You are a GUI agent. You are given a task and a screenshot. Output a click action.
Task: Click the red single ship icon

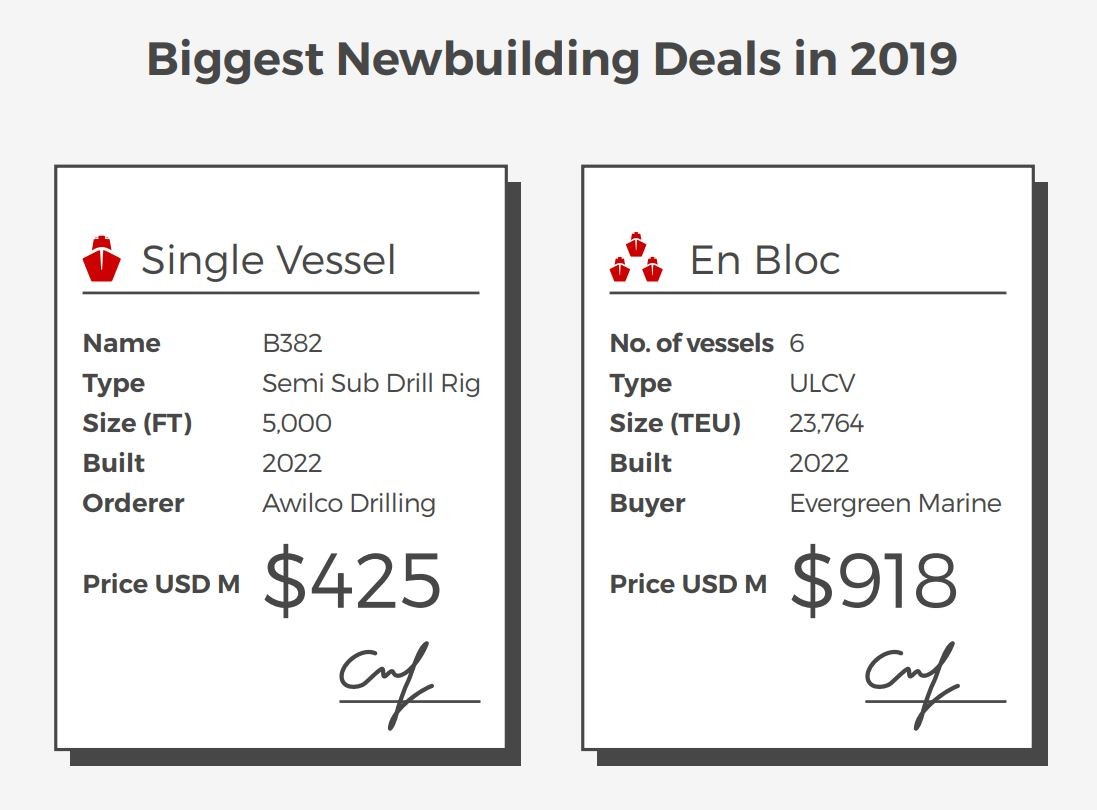[101, 258]
